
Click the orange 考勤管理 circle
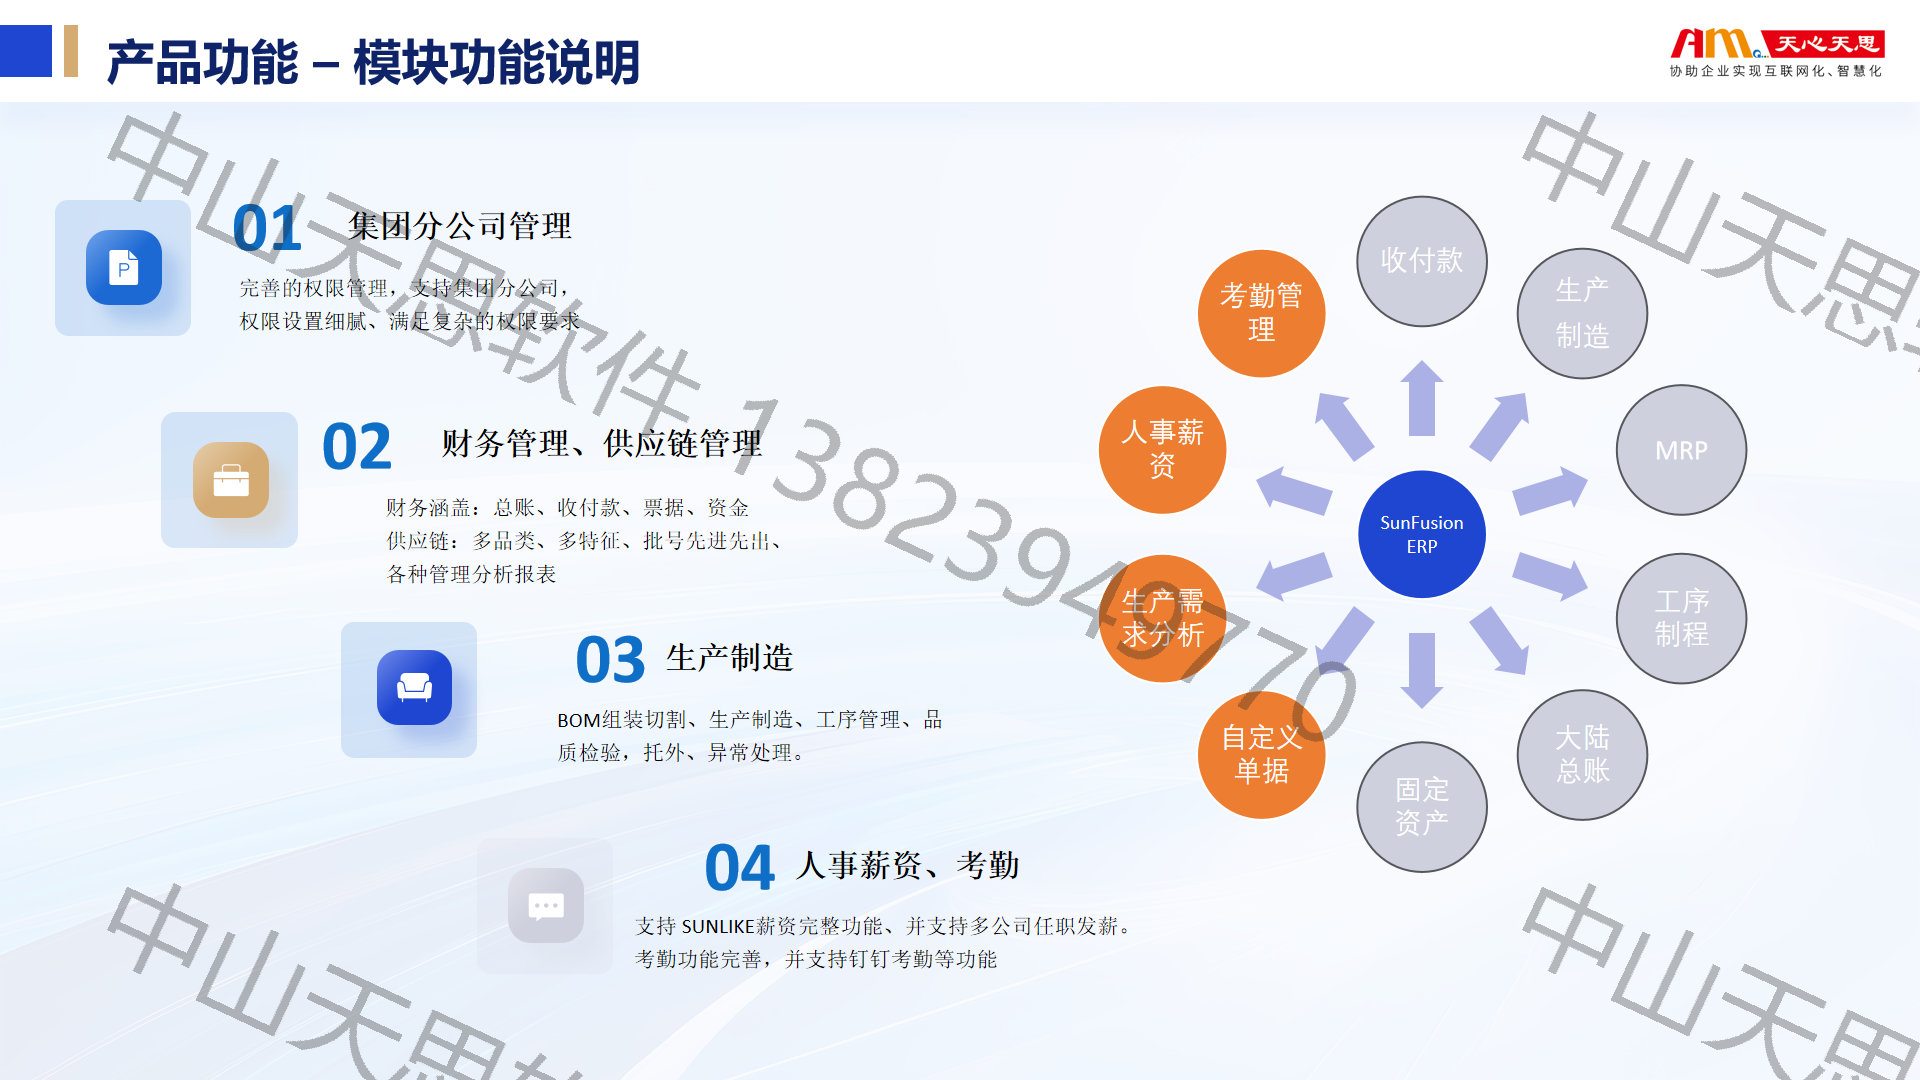click(x=1261, y=313)
